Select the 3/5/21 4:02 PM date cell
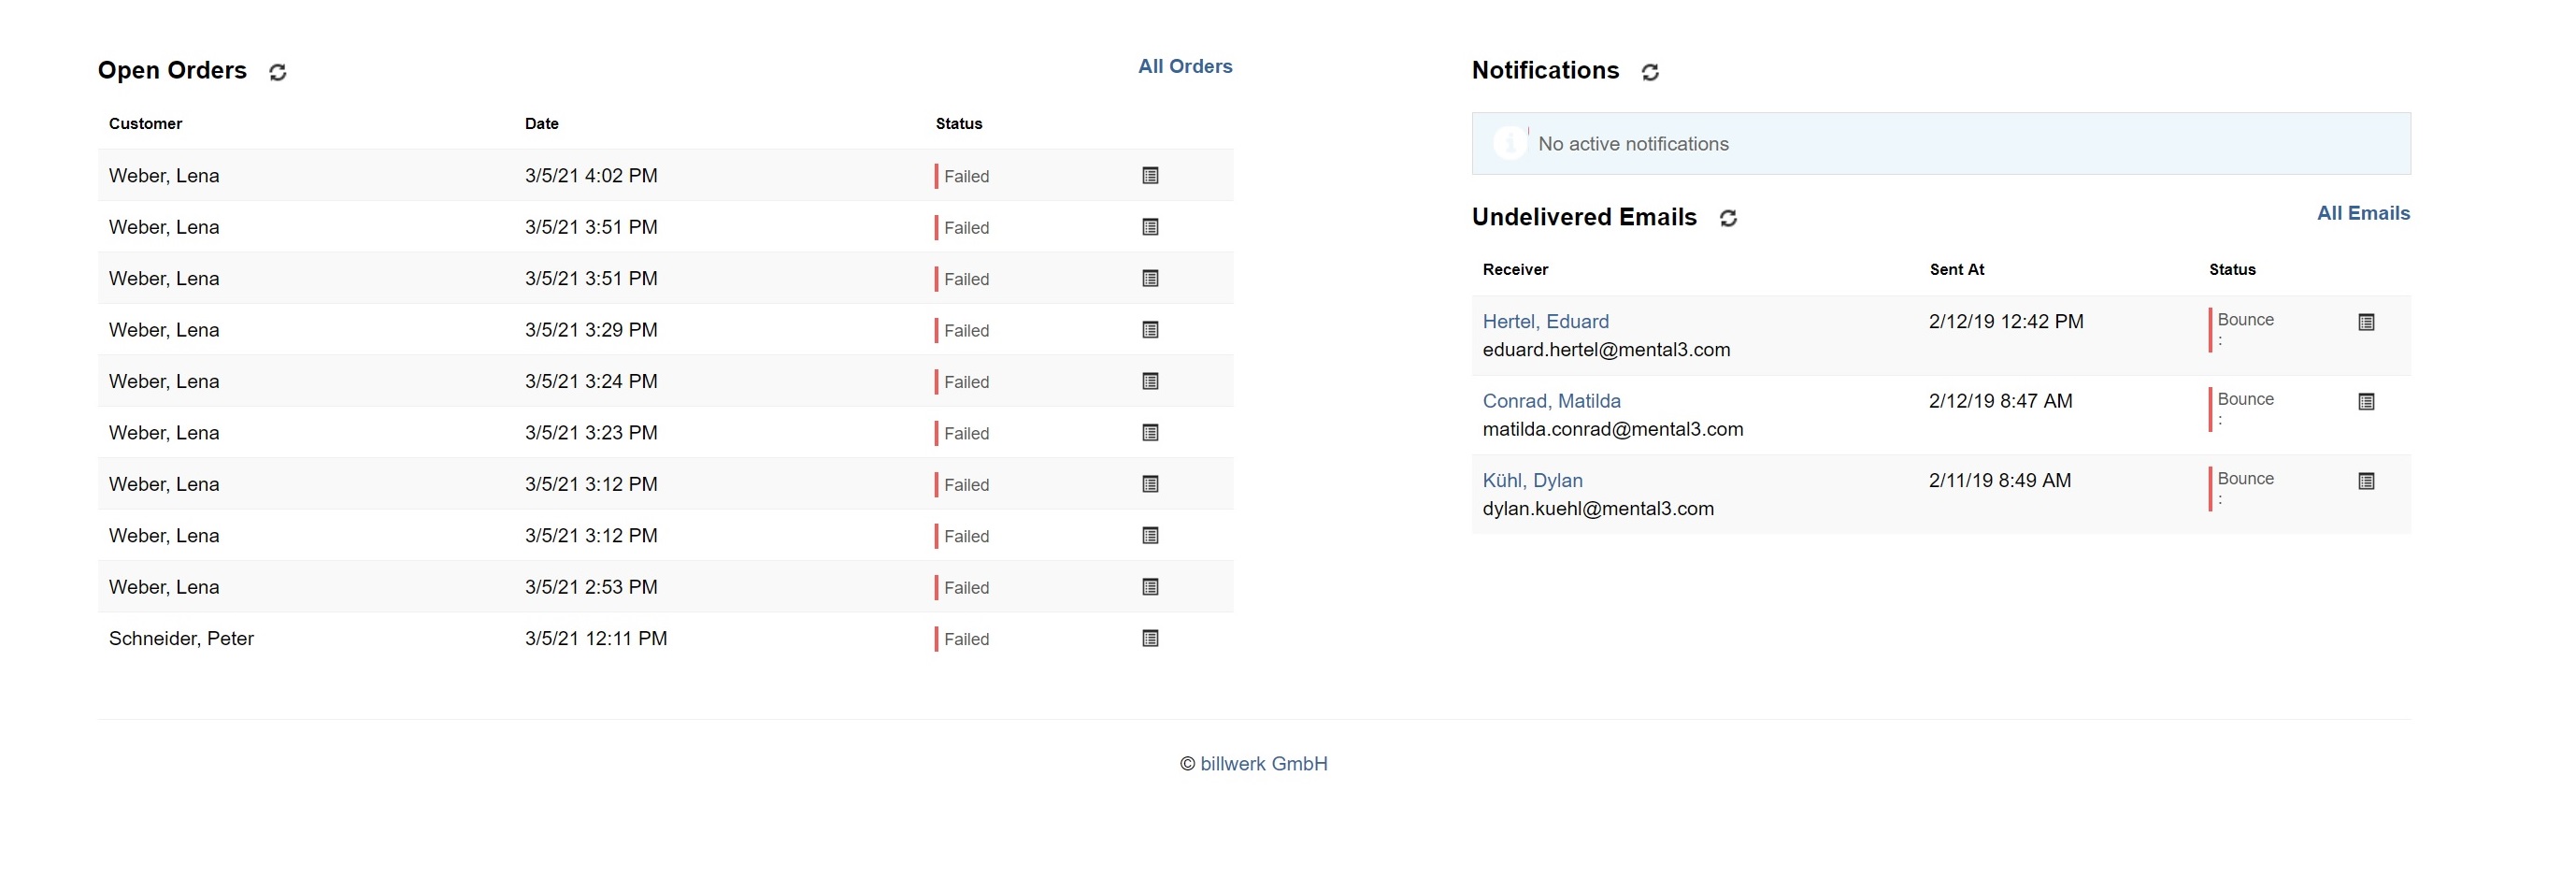This screenshot has width=2576, height=877. point(591,175)
